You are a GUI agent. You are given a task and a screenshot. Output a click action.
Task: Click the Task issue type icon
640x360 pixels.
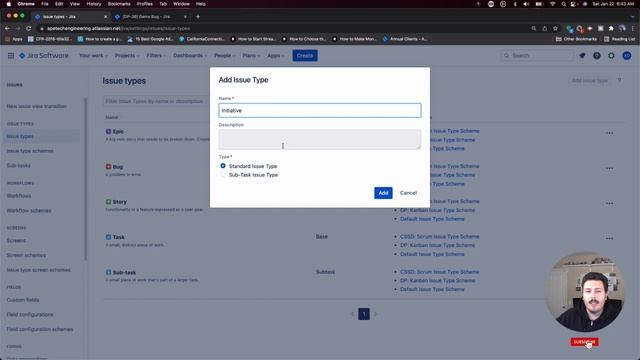click(108, 237)
